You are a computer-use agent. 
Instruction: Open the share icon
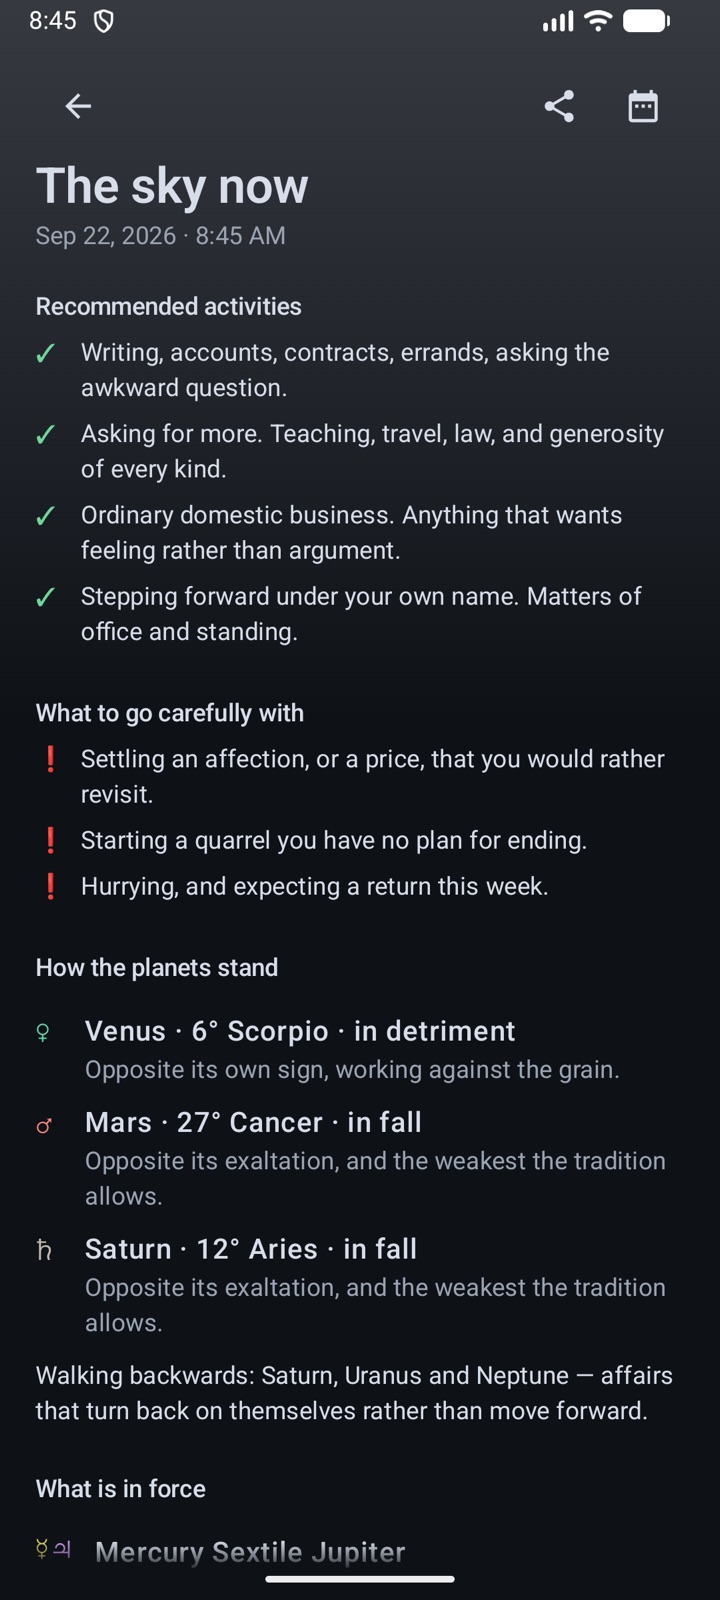click(559, 106)
